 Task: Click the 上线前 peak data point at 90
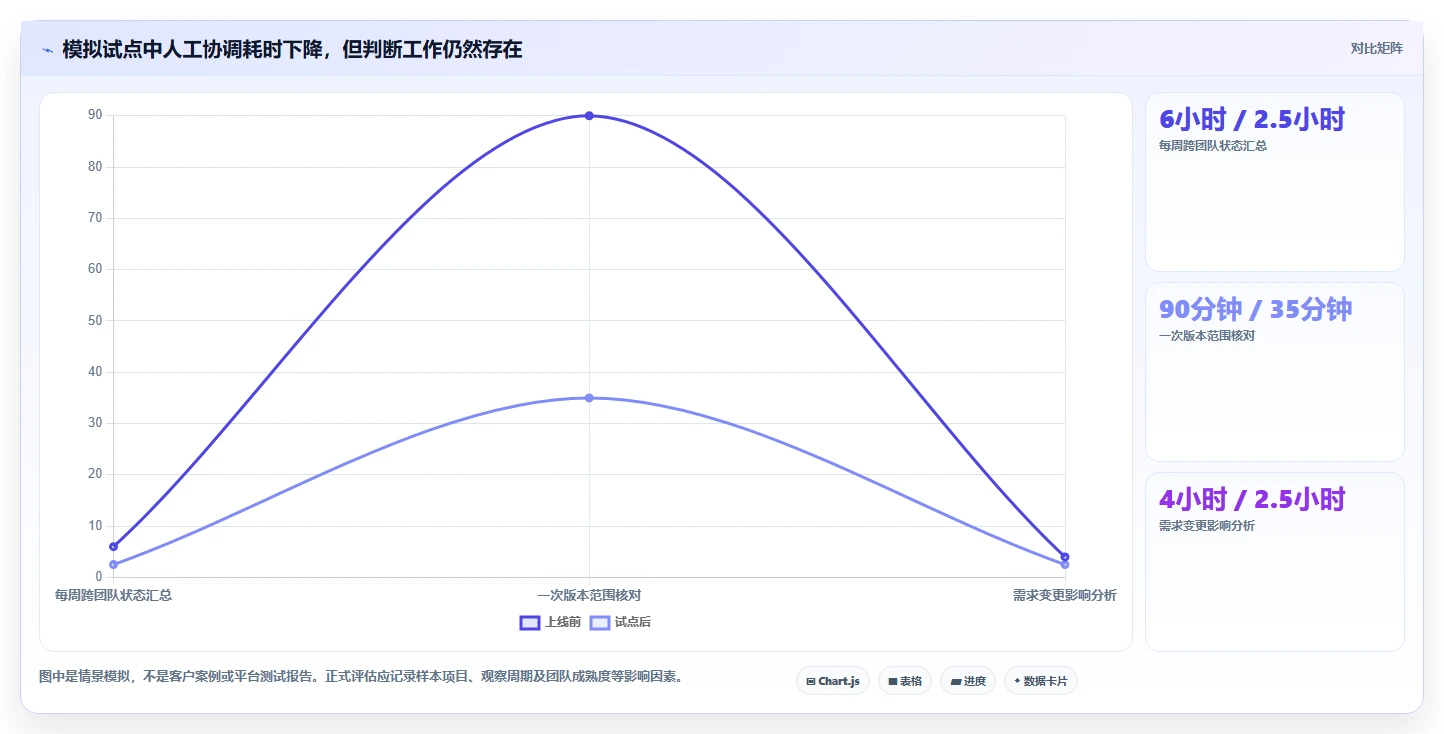[589, 116]
